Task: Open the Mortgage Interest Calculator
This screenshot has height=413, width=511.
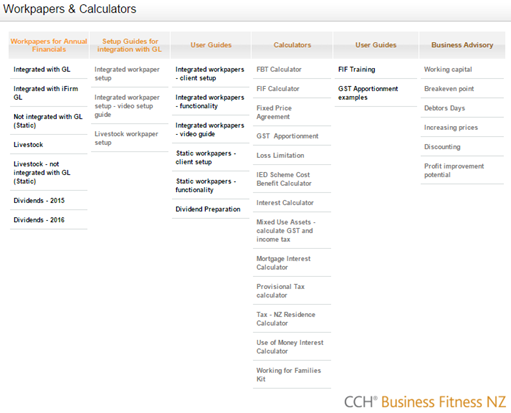Action: [283, 263]
